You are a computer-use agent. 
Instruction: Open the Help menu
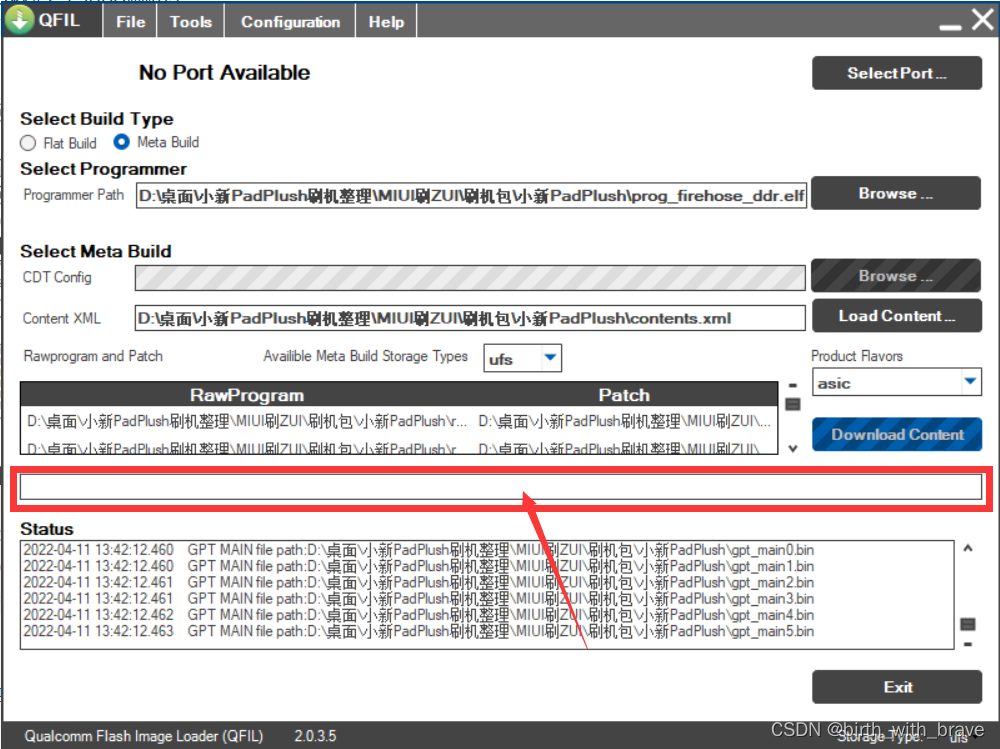coord(386,22)
